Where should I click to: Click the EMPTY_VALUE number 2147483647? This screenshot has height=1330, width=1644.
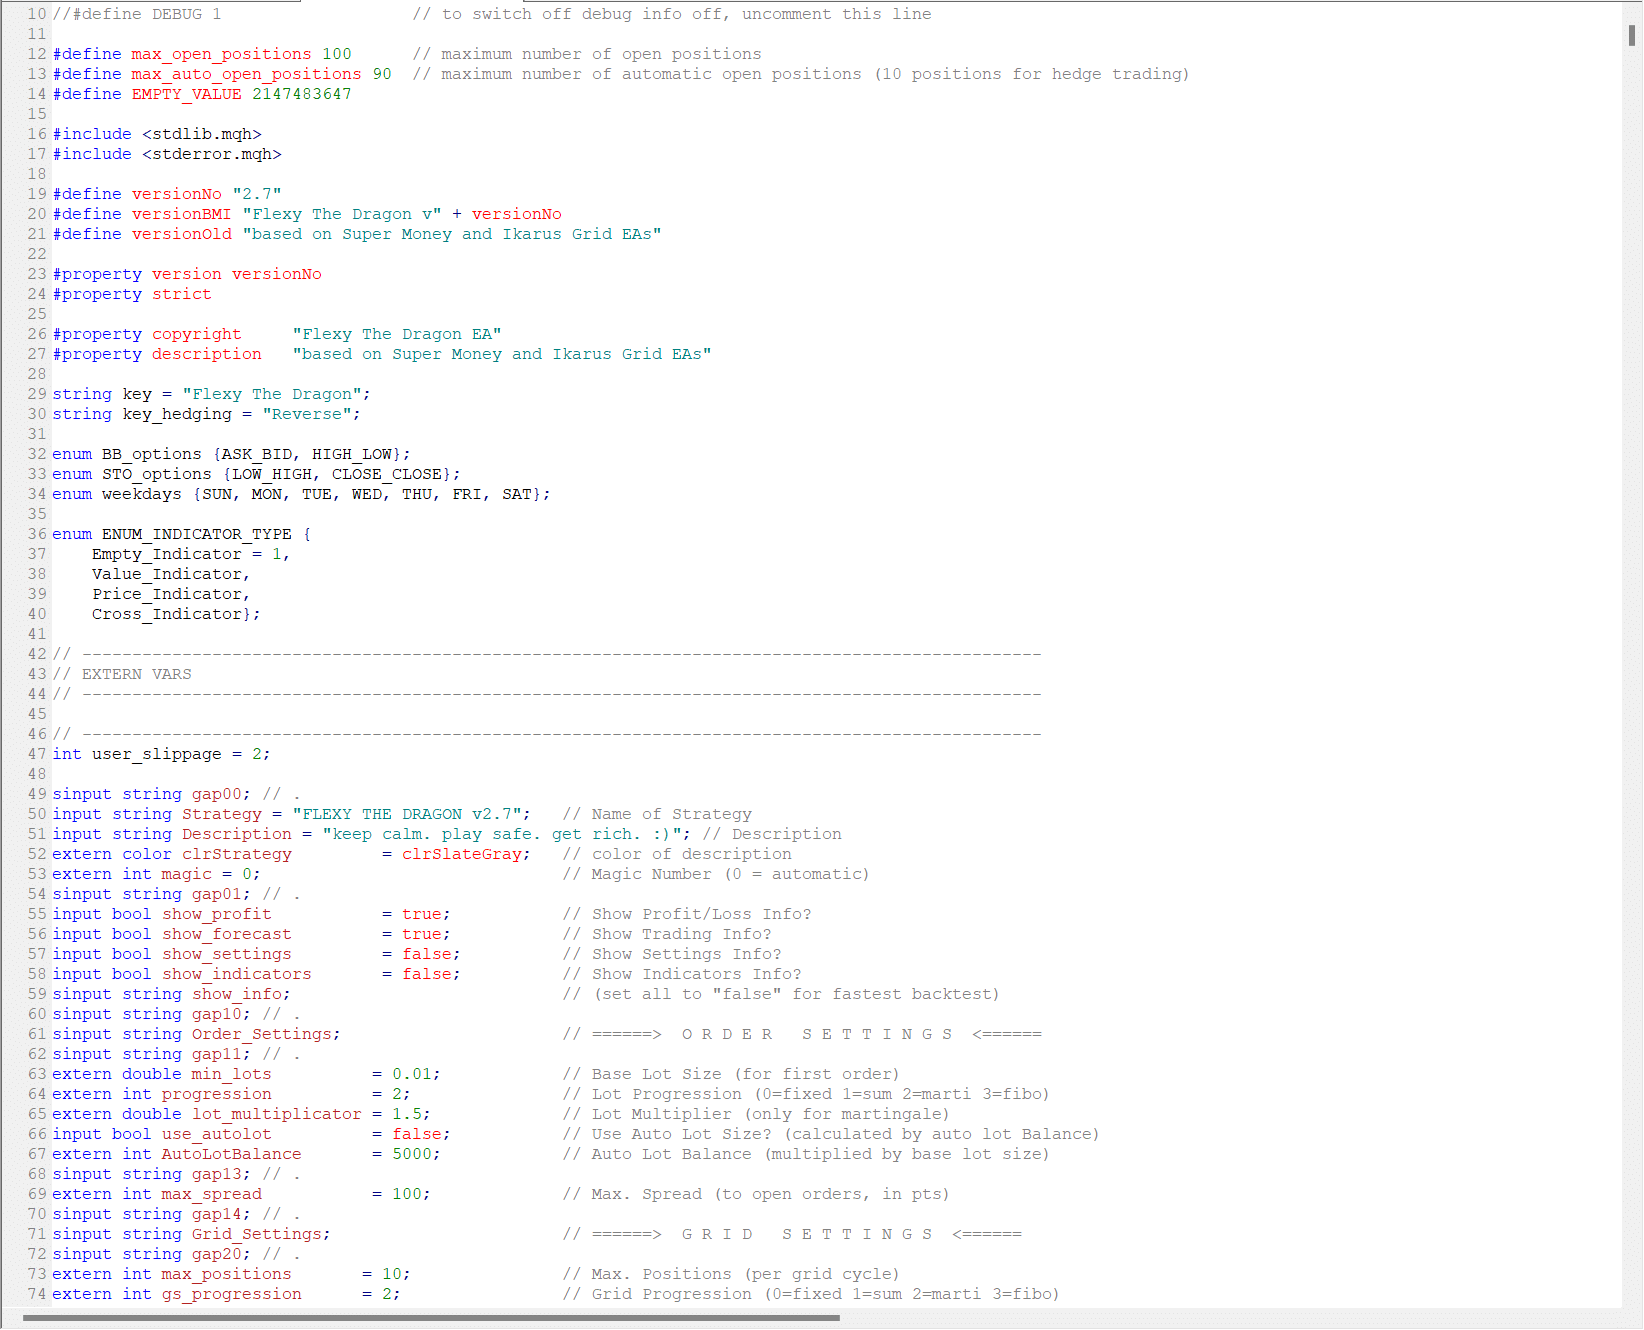tap(301, 94)
